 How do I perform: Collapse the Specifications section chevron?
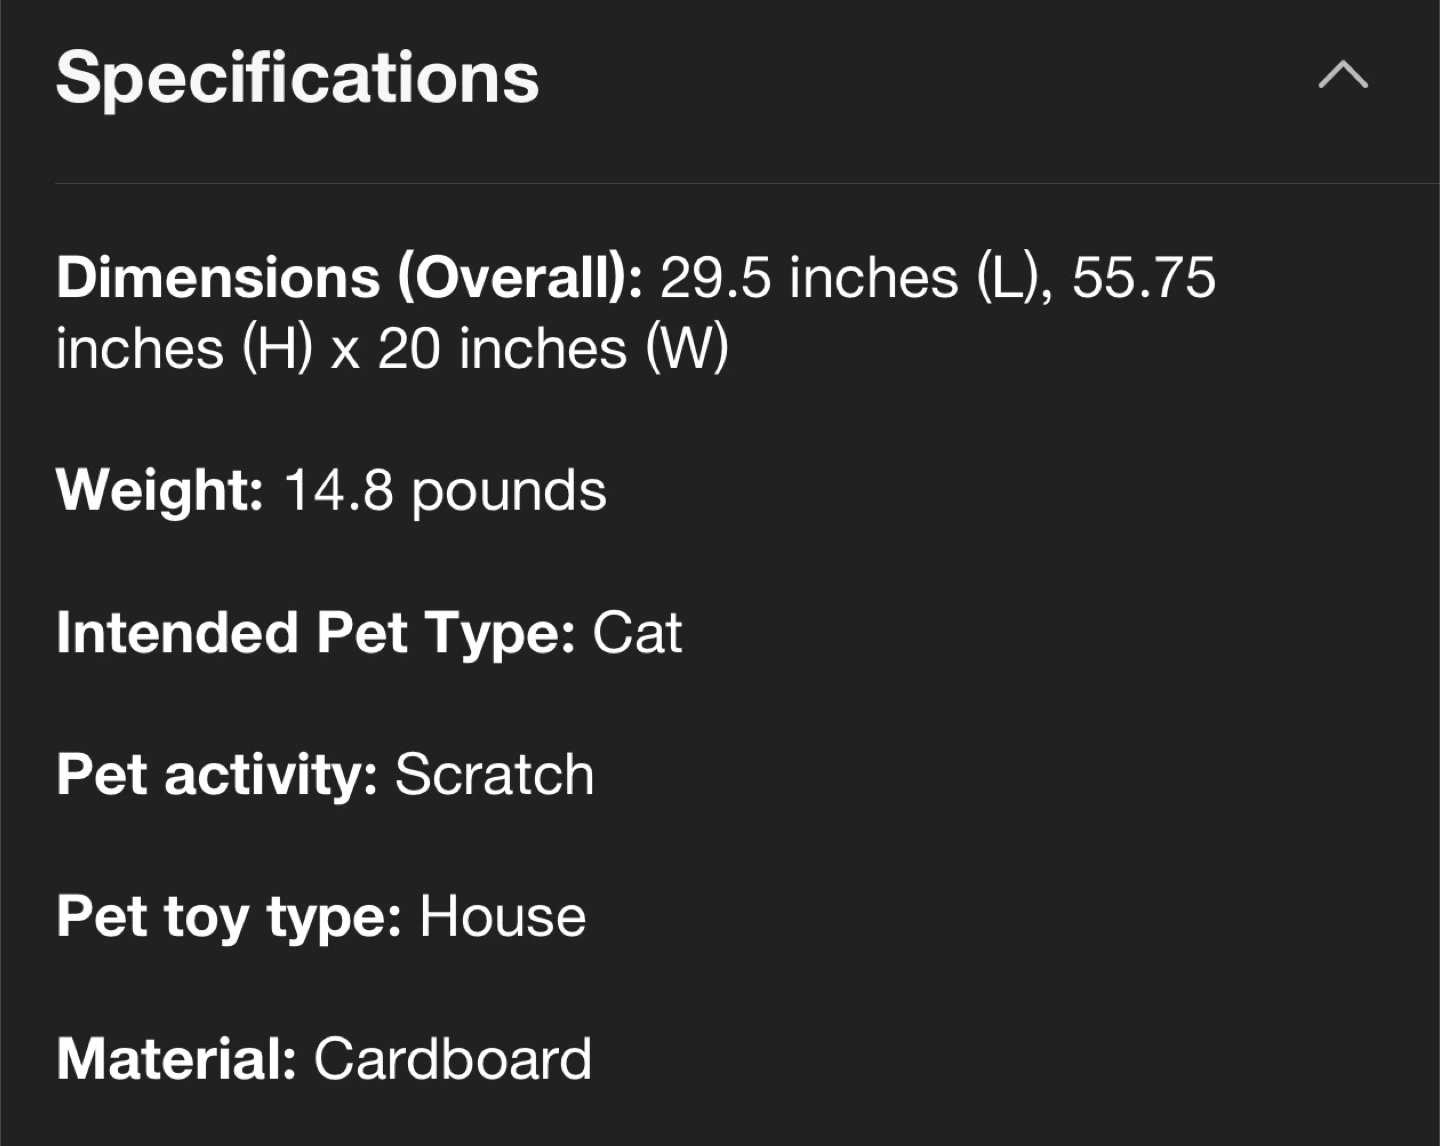pyautogui.click(x=1342, y=76)
